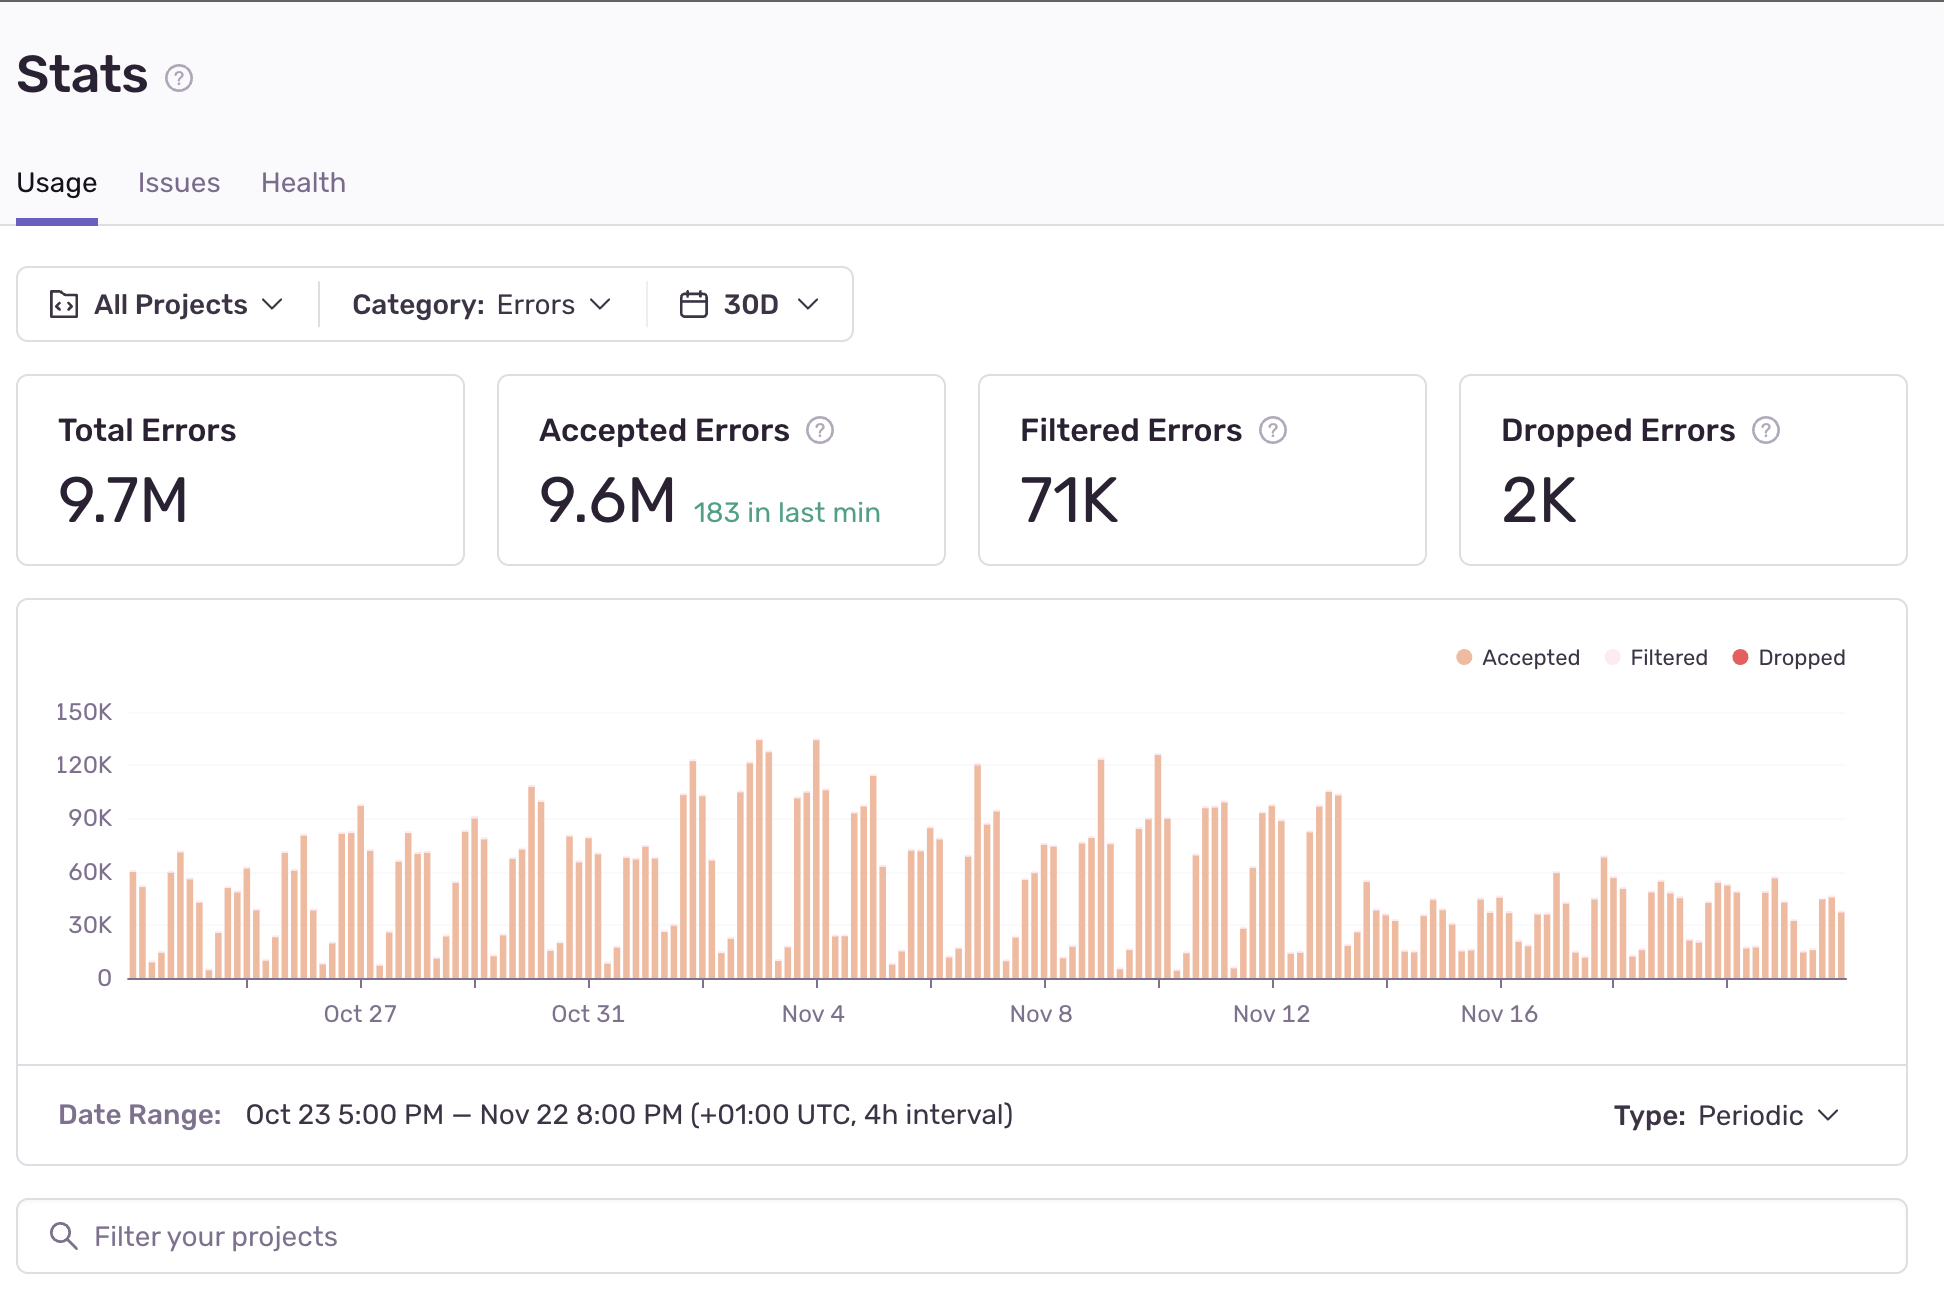Switch to the Health tab
Screen dimensions: 1944x1292
(302, 182)
